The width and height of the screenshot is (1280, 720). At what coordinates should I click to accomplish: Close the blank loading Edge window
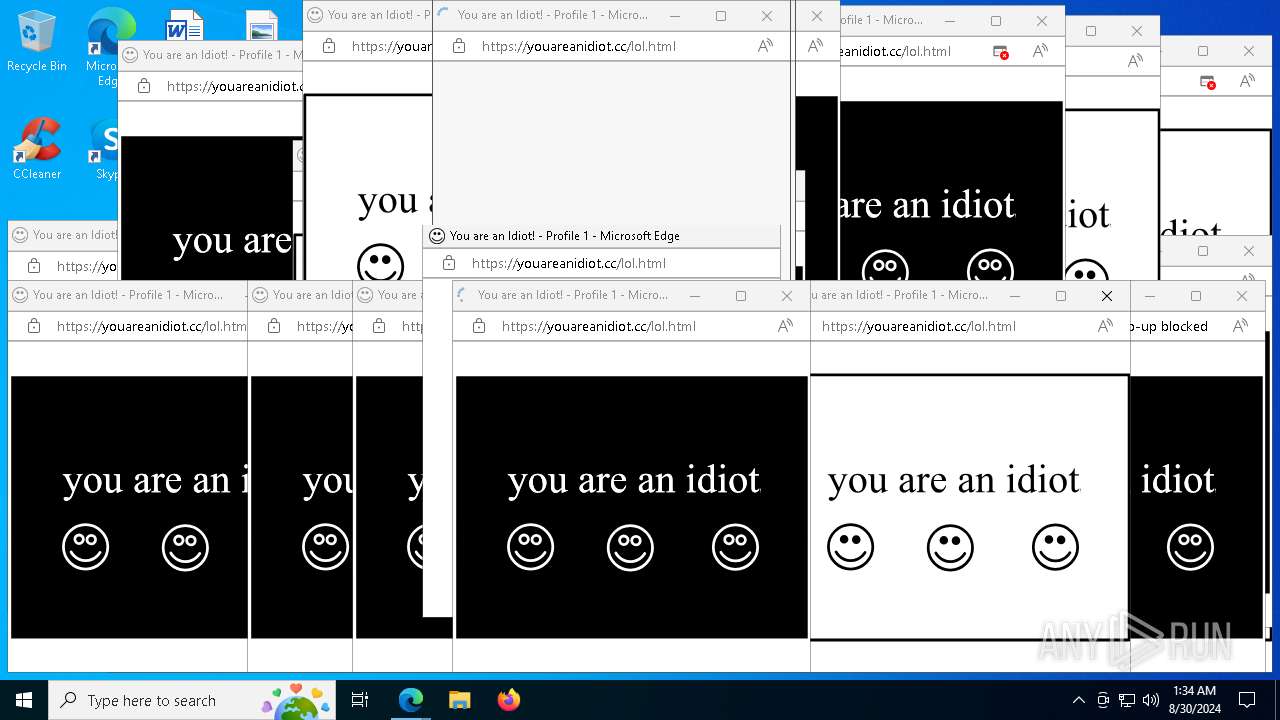pyautogui.click(x=766, y=16)
